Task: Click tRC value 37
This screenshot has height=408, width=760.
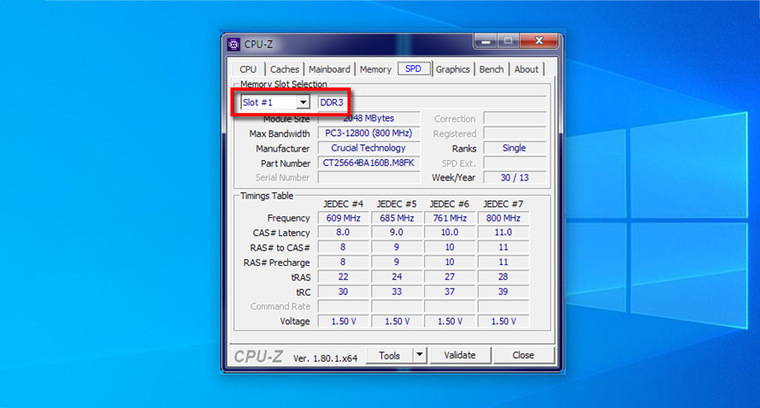Action: tap(450, 292)
